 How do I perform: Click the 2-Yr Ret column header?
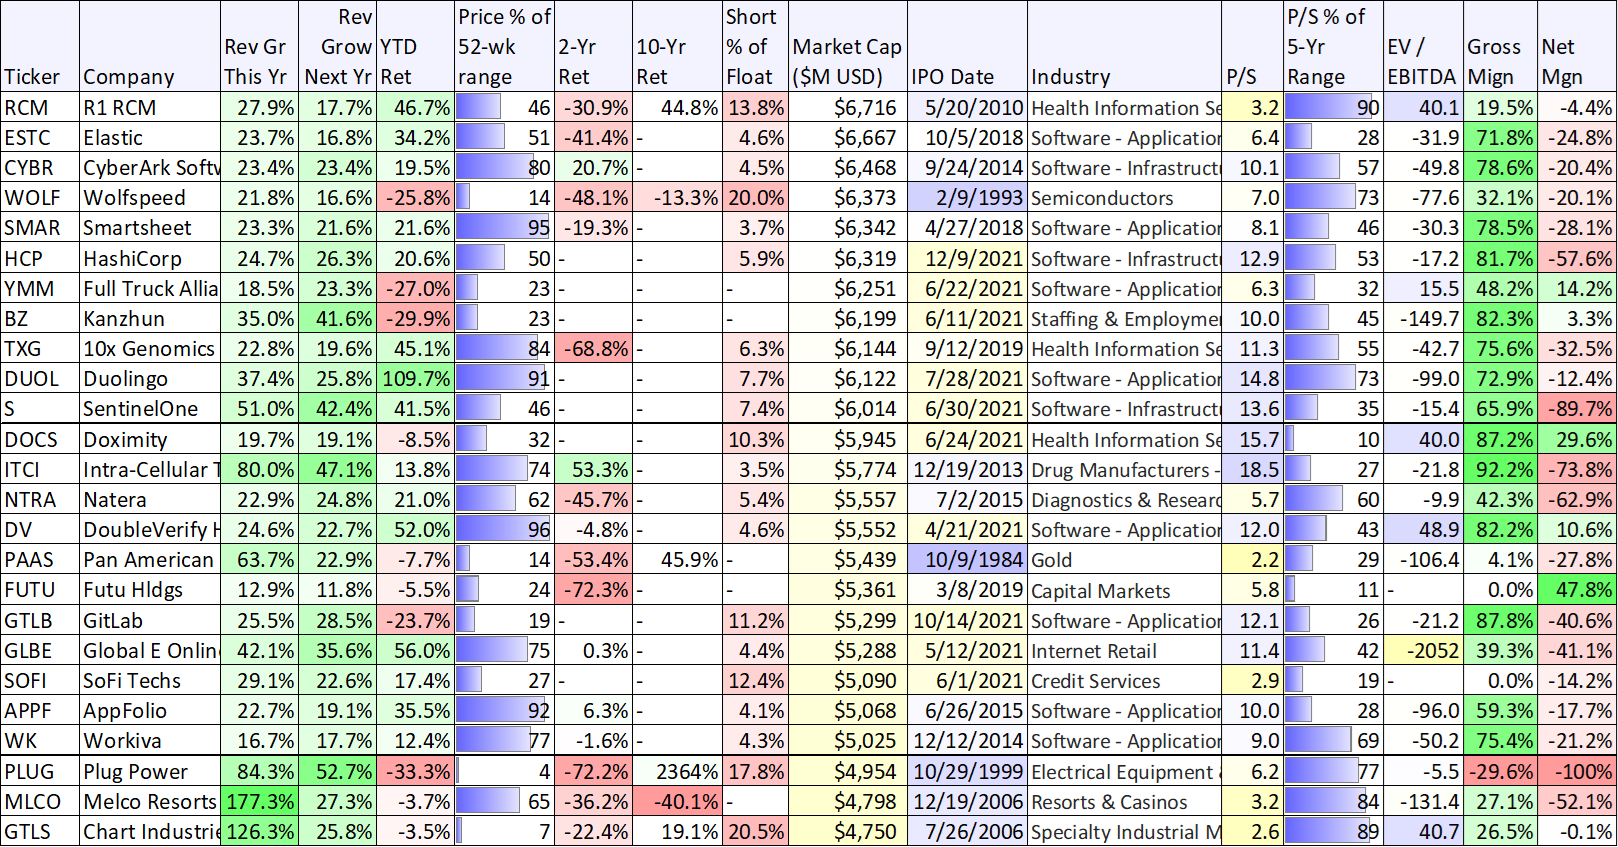(593, 47)
